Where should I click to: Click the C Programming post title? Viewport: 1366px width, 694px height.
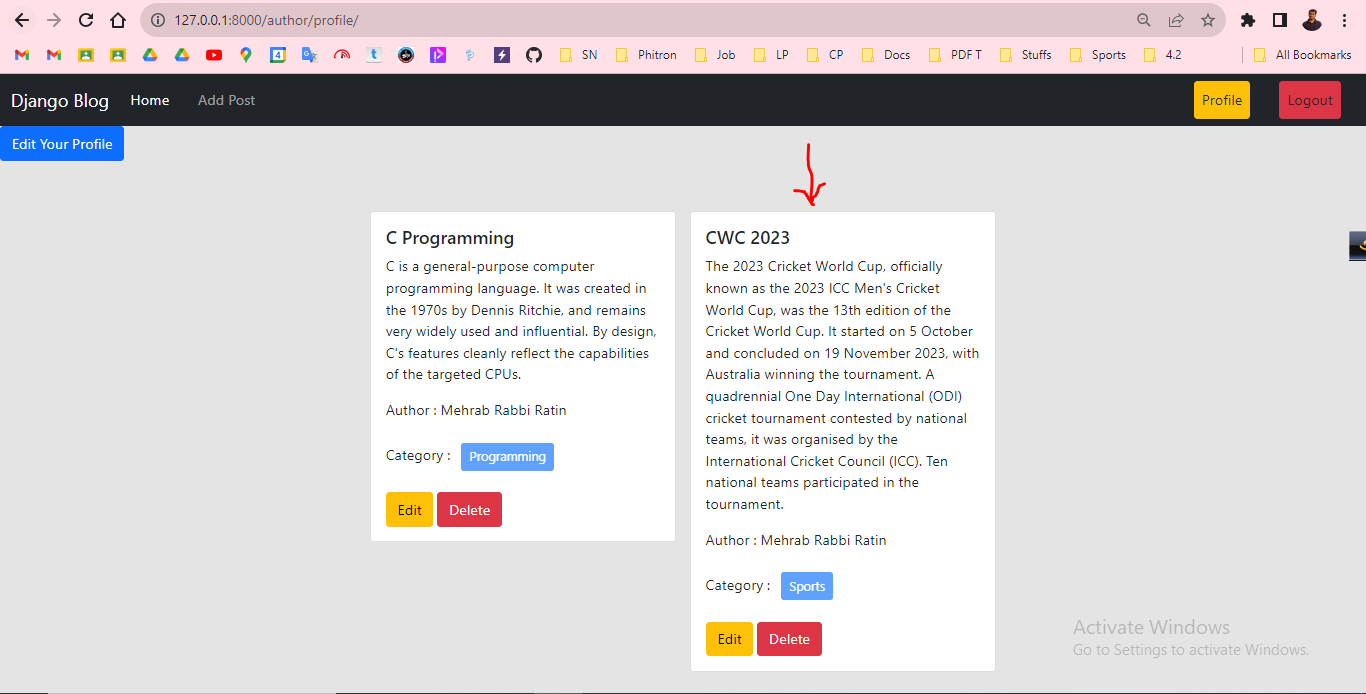click(450, 238)
